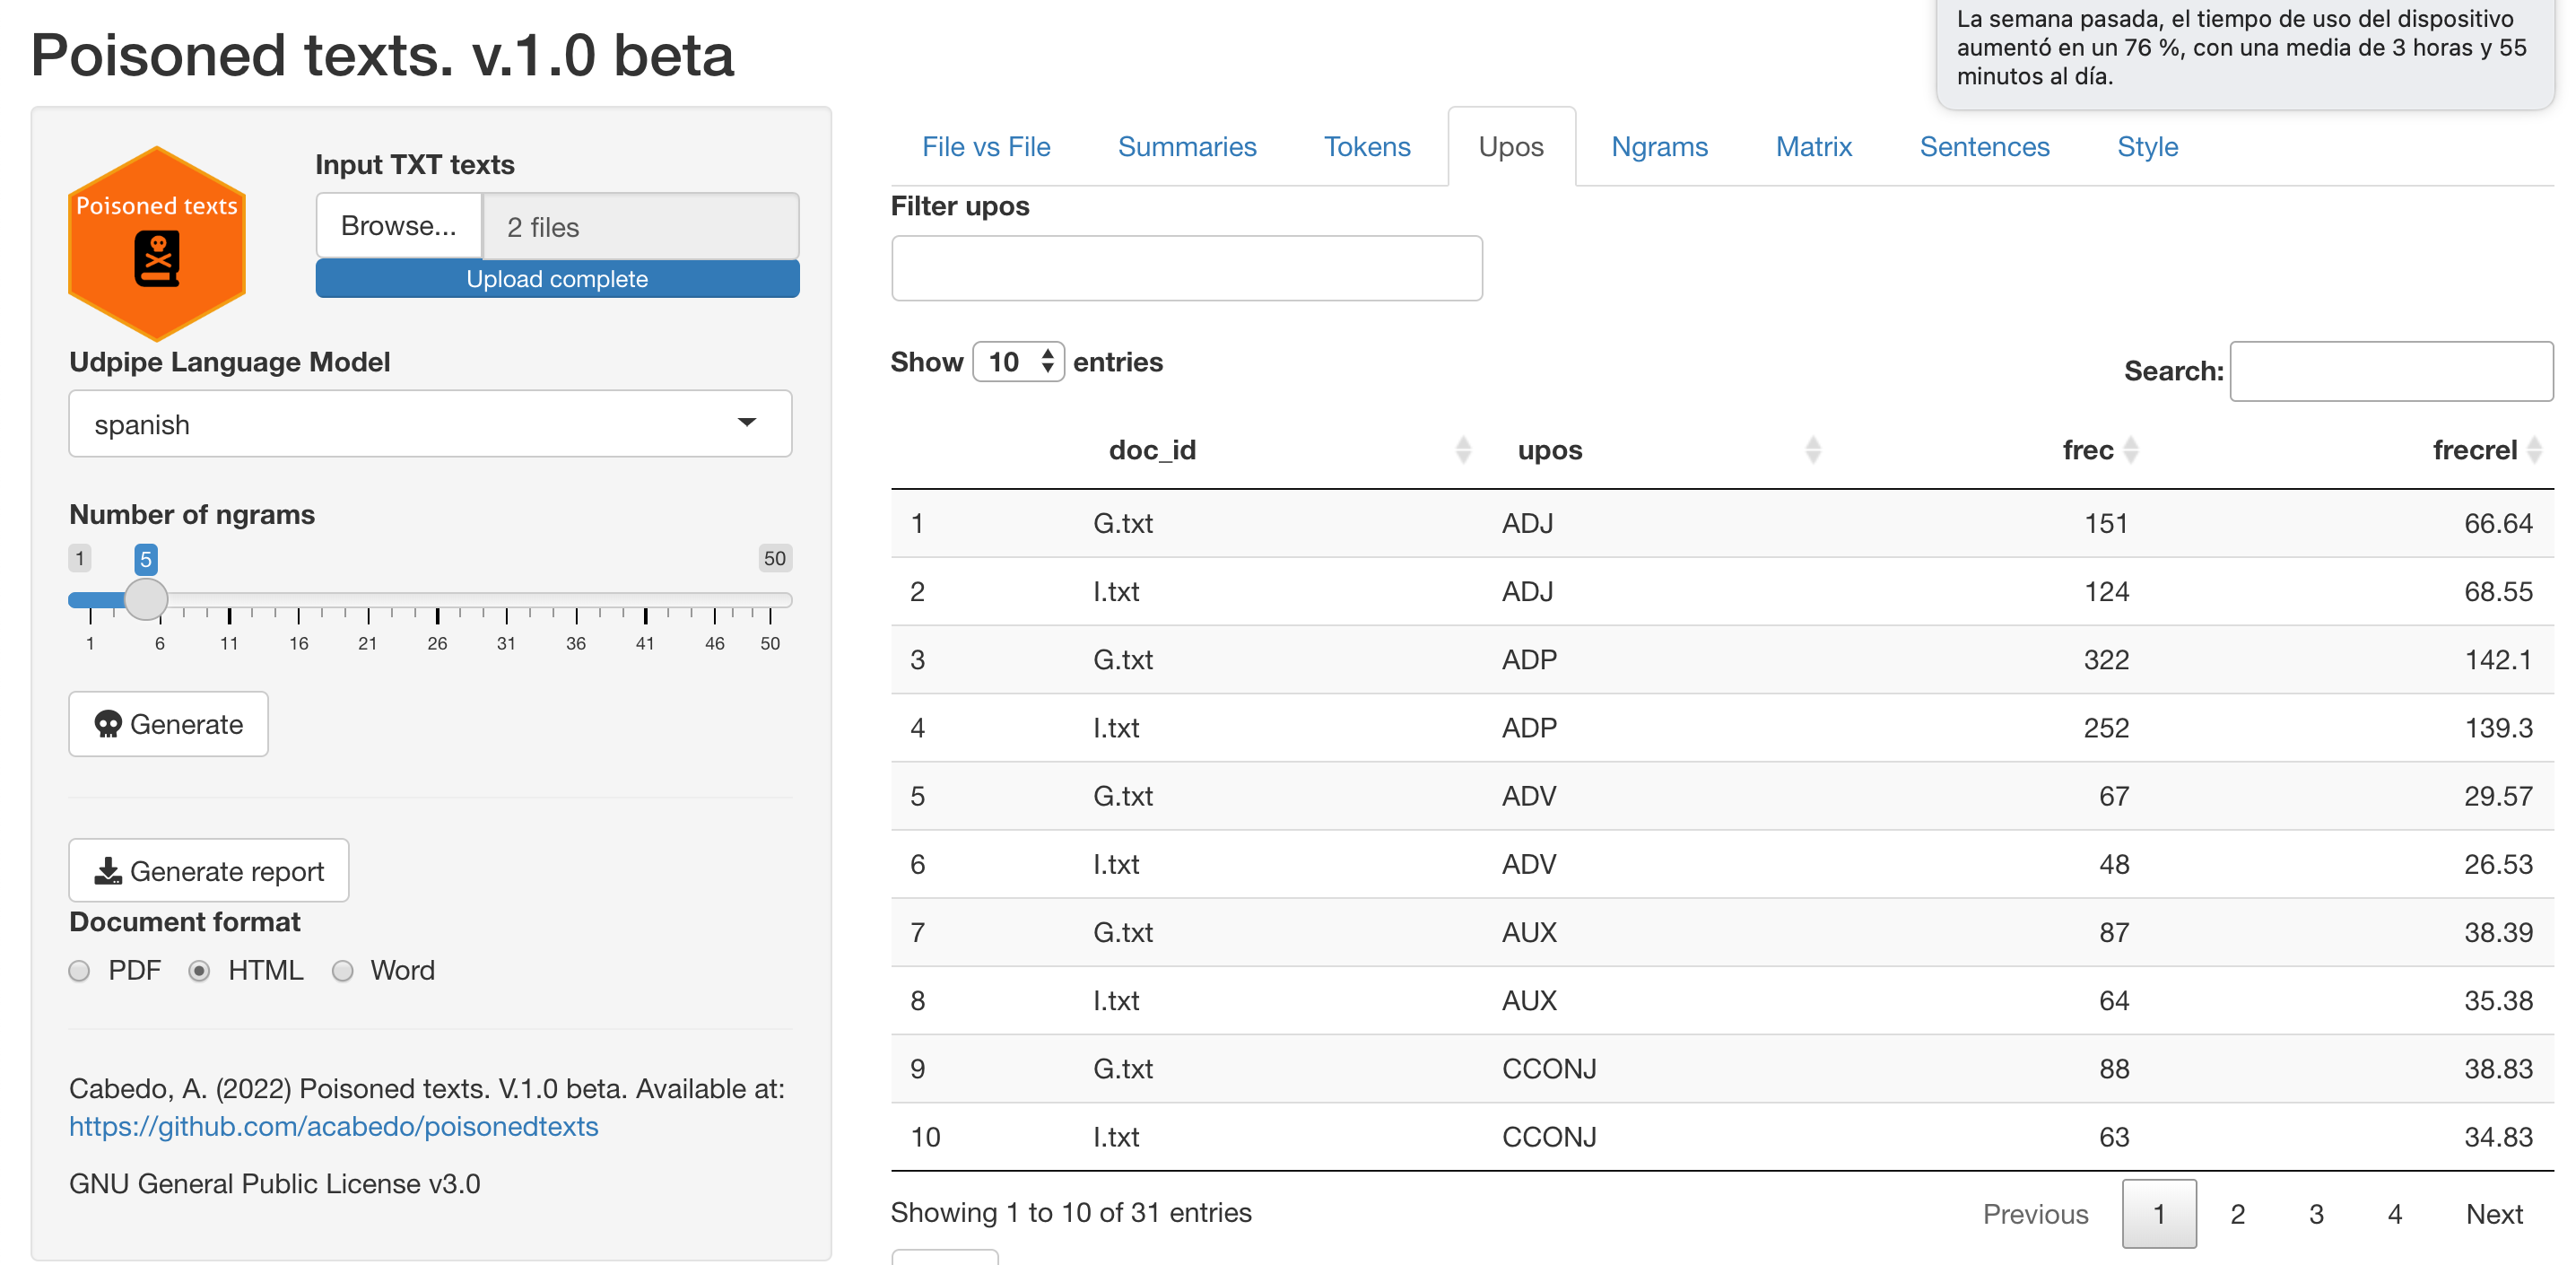Click the frecrel value 34.83
Image resolution: width=2576 pixels, height=1265 pixels.
(2497, 1137)
